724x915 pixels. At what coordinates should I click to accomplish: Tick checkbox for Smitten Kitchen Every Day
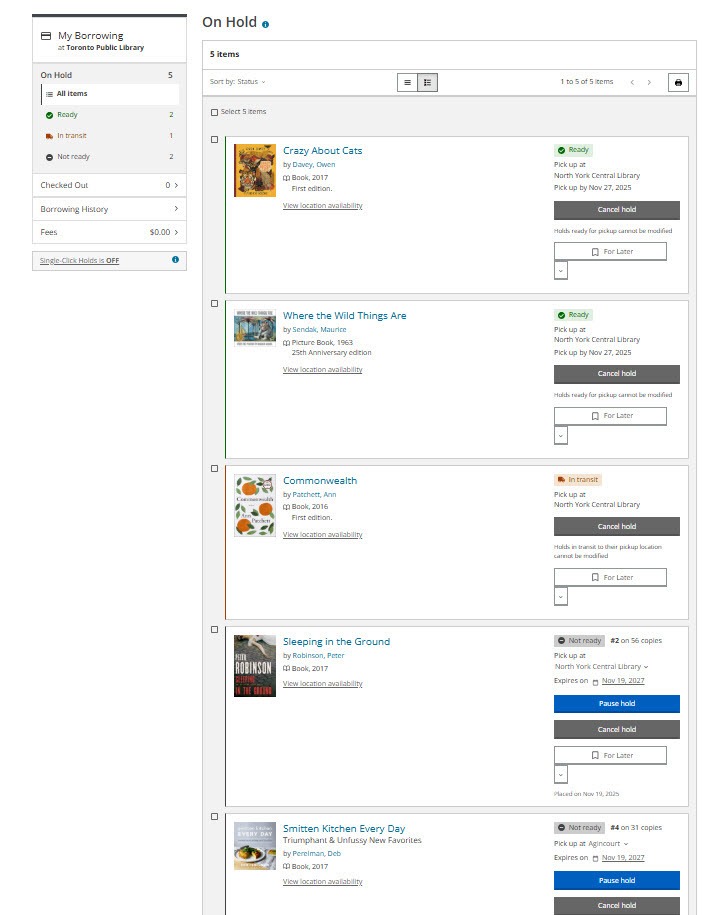point(214,817)
